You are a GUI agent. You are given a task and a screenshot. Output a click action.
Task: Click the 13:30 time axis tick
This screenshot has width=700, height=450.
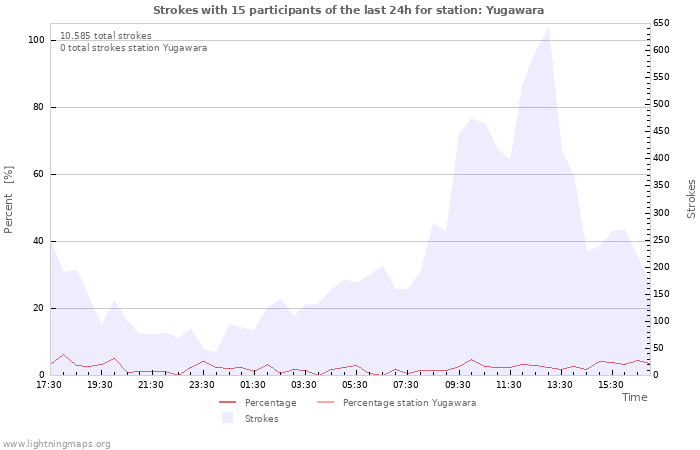pyautogui.click(x=559, y=384)
